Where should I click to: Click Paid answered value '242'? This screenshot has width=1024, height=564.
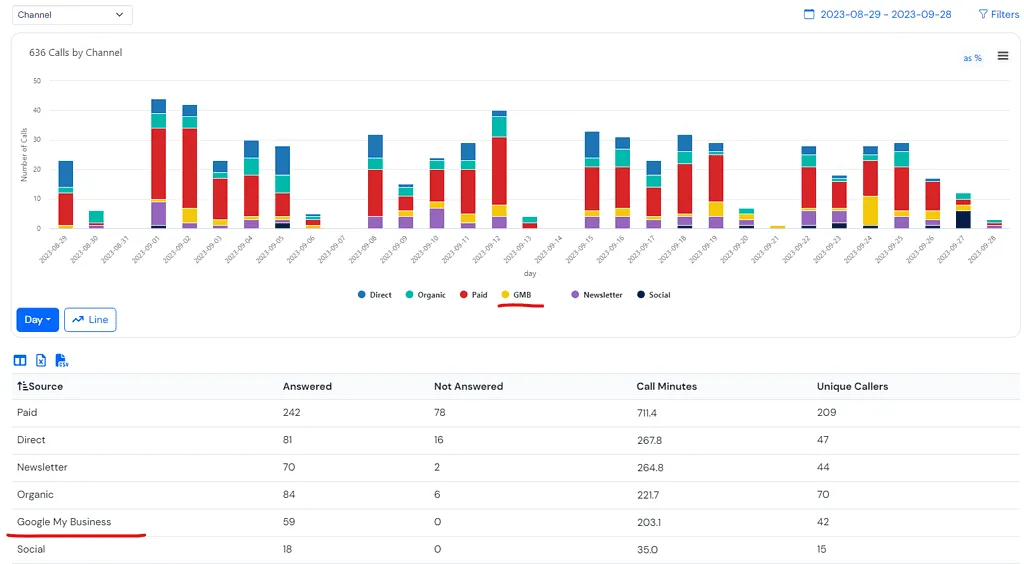pyautogui.click(x=291, y=413)
